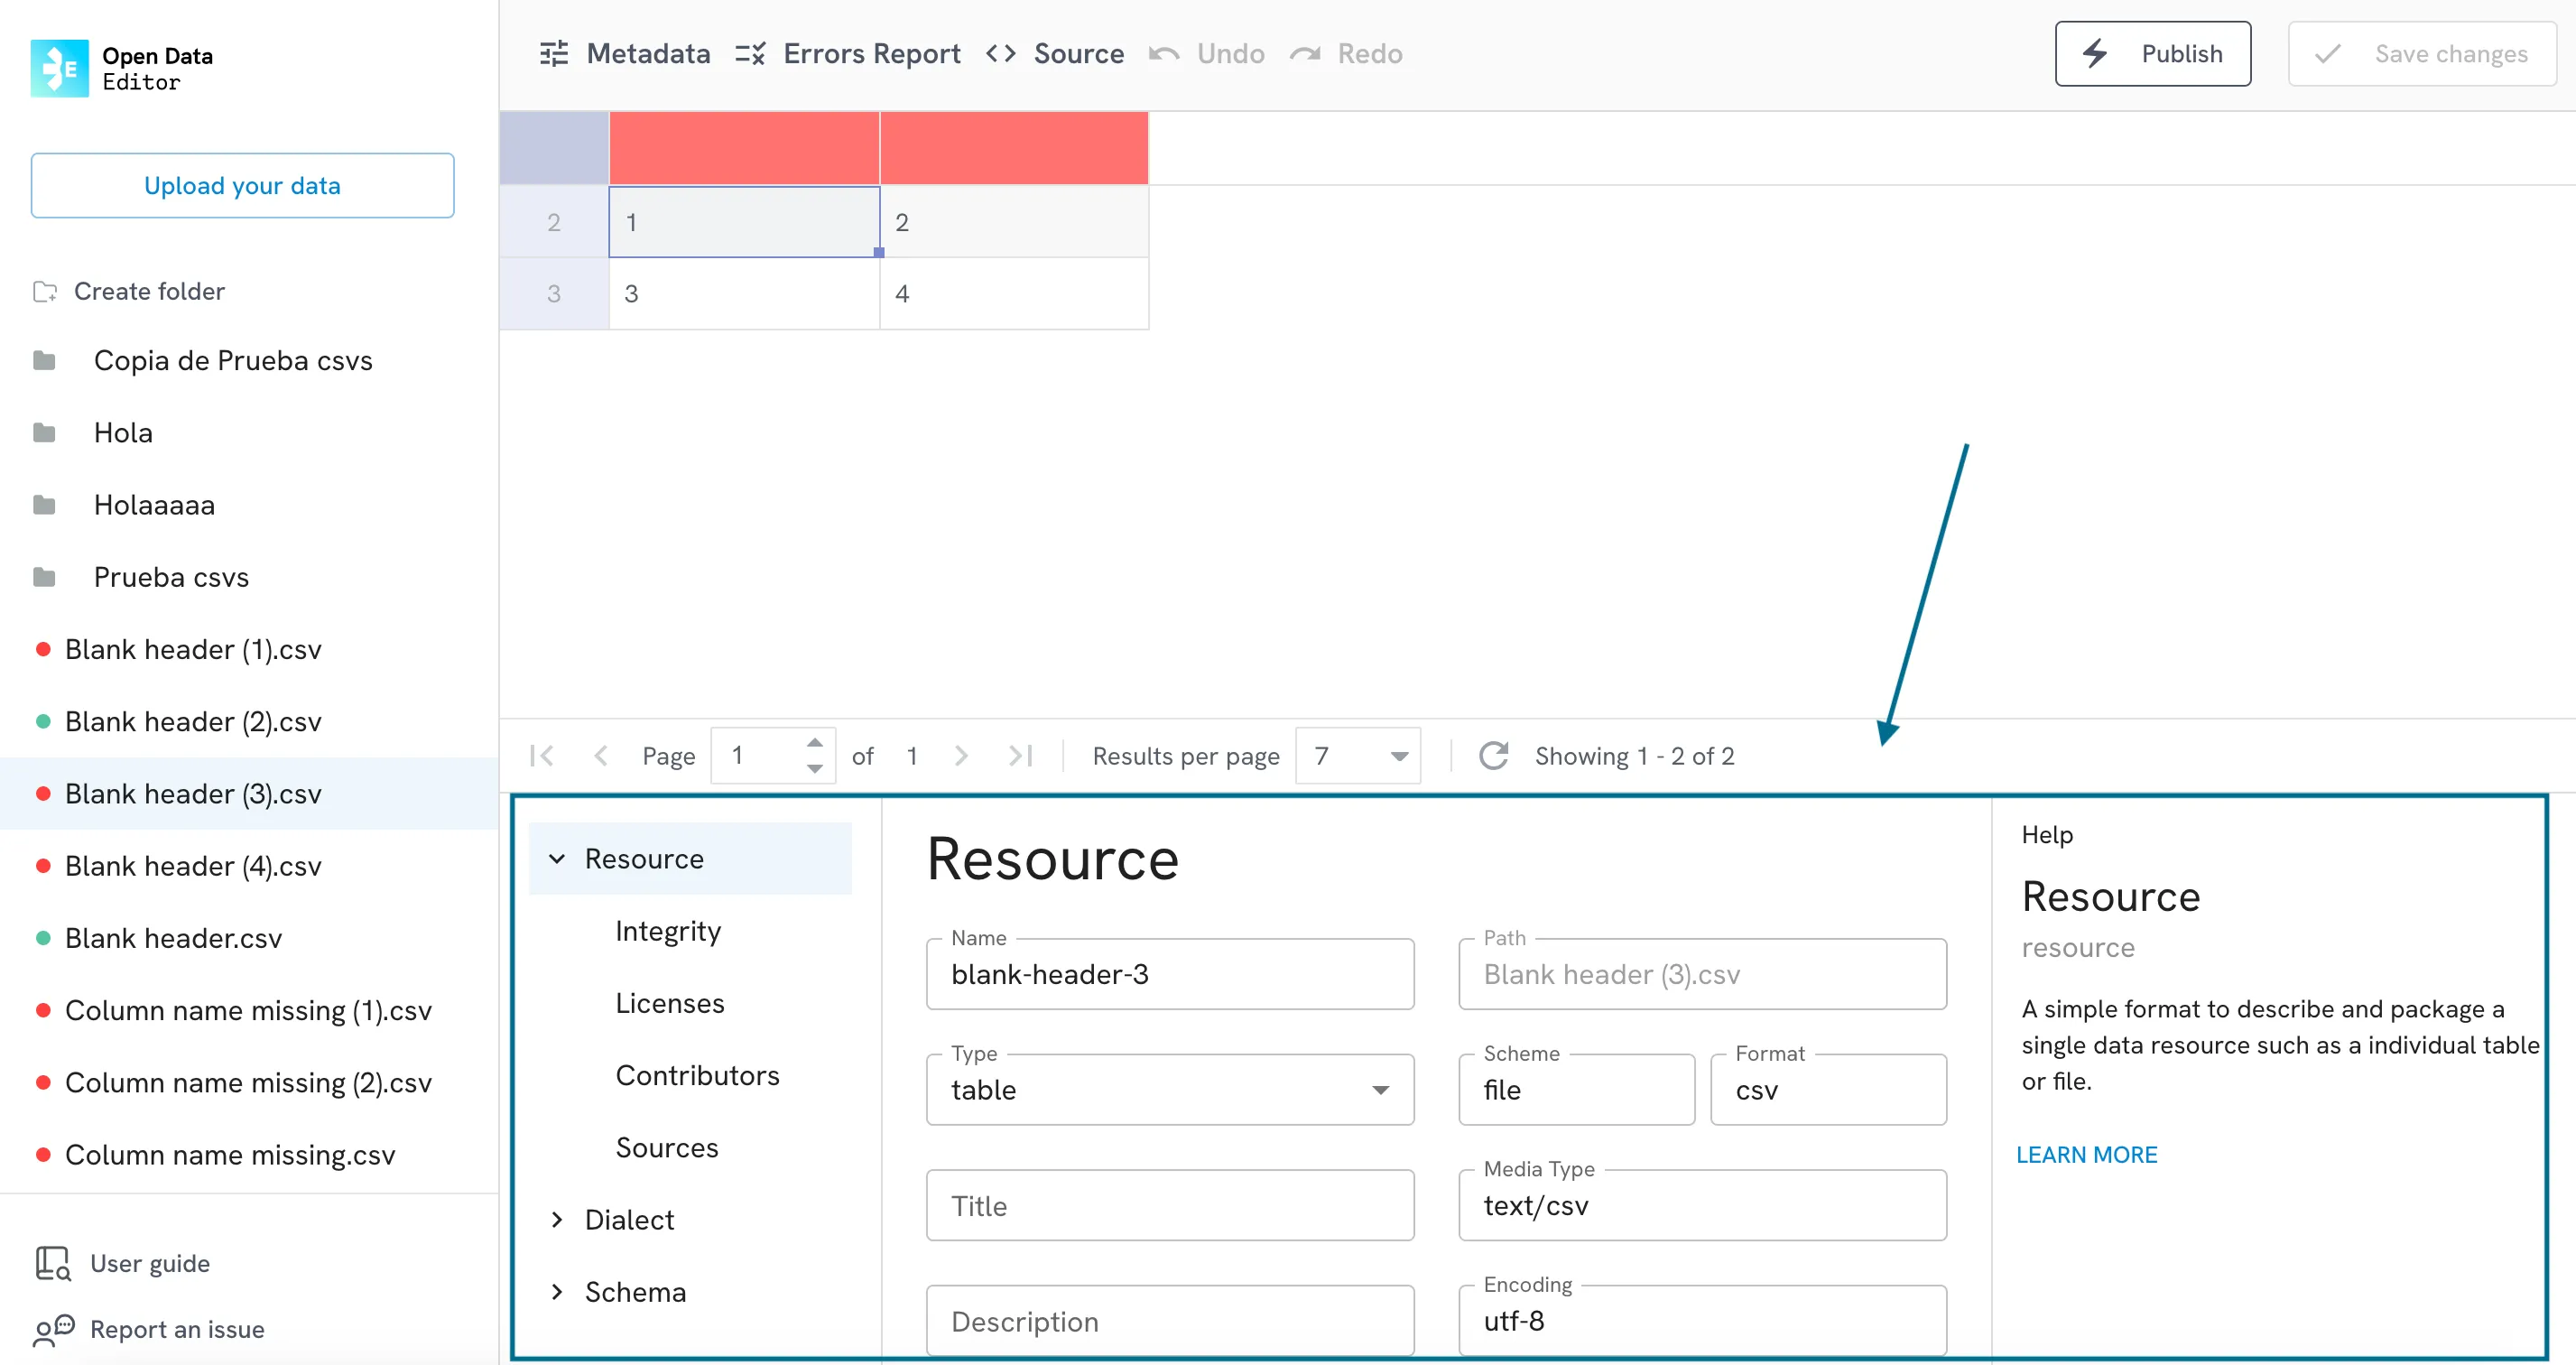Click the Redo icon

coord(1309,53)
